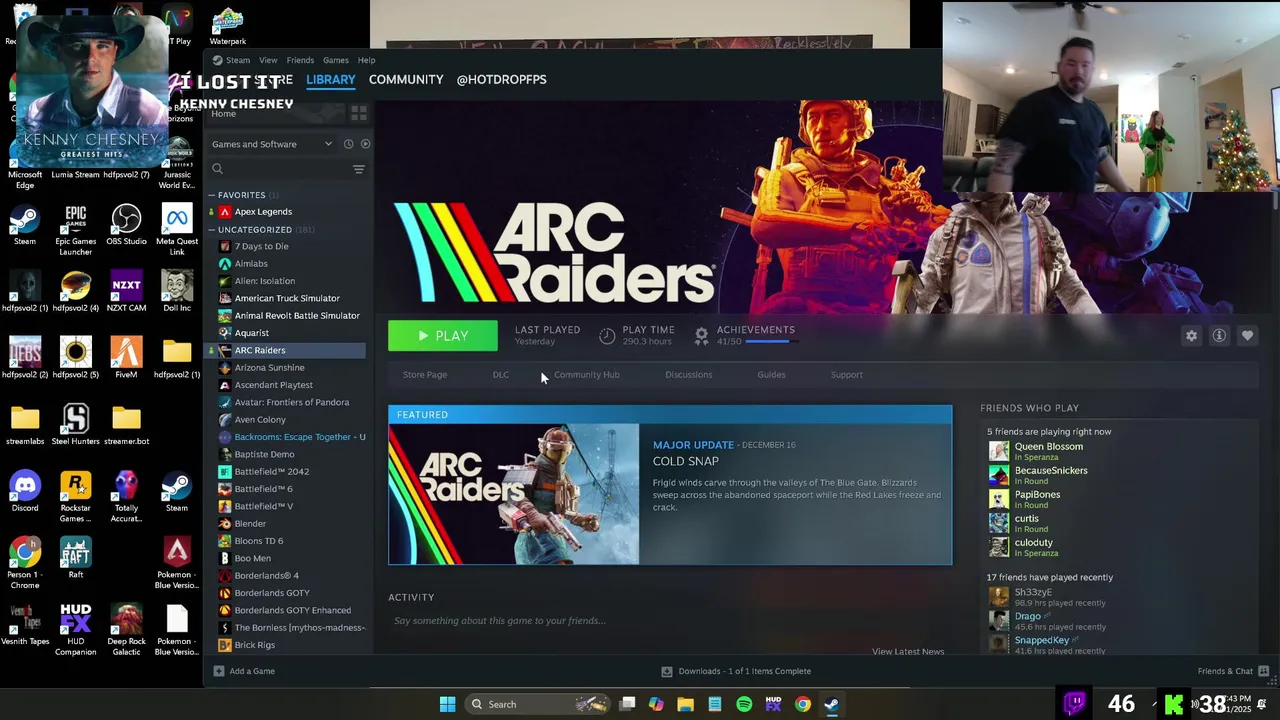This screenshot has height=720, width=1280.
Task: Open ARC Raiders Support link
Action: (x=847, y=375)
